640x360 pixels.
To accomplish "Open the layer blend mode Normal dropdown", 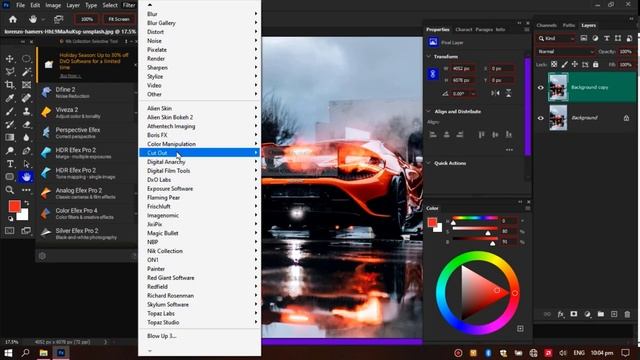I will coord(566,52).
